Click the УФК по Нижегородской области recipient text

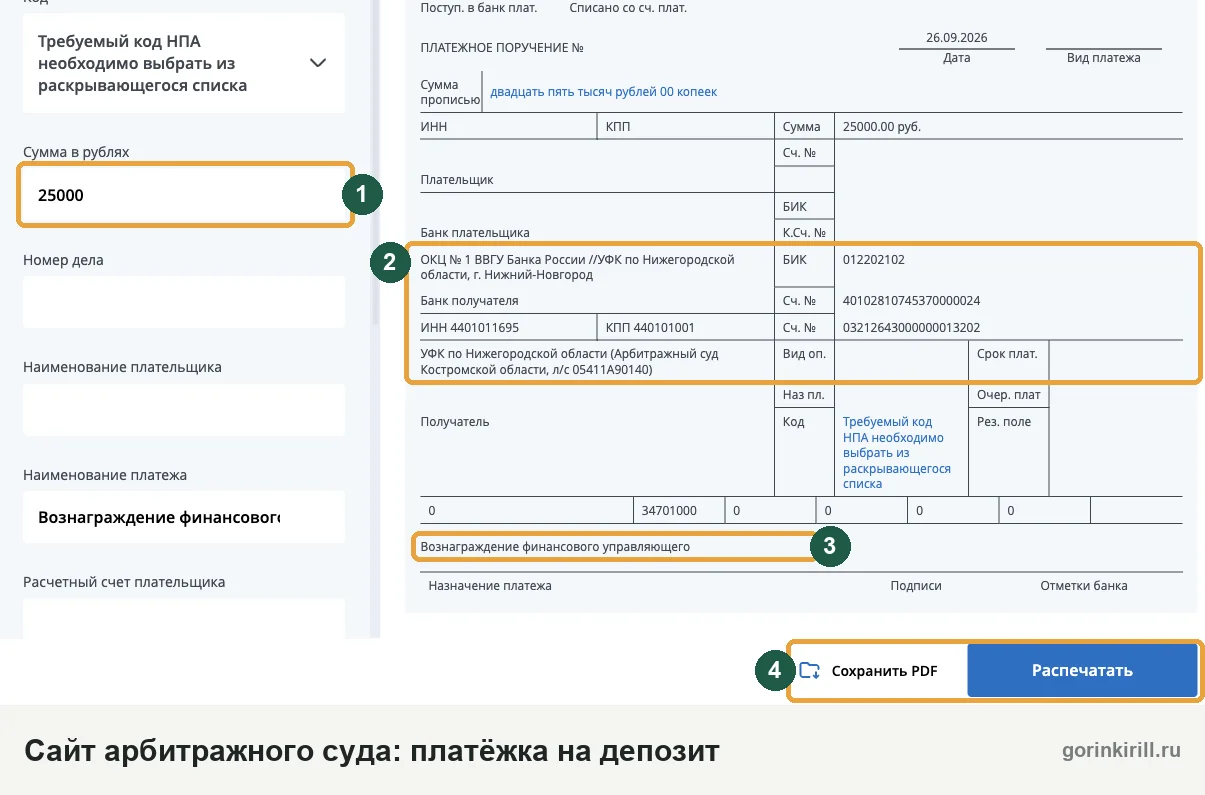[570, 361]
